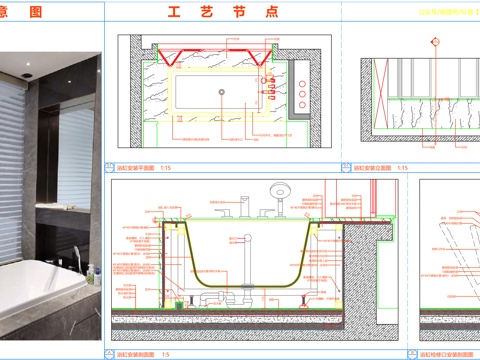Click the tall faucet spout in section drawing
480x360 pixels.
pyautogui.click(x=245, y=206)
